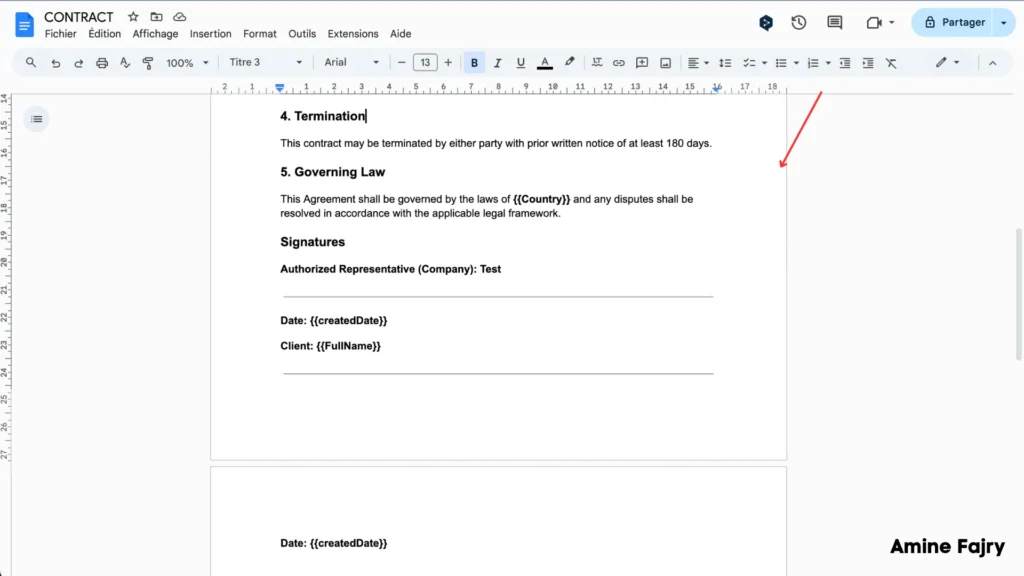Click the font size field showing 13
This screenshot has width=1024, height=576.
tap(425, 63)
